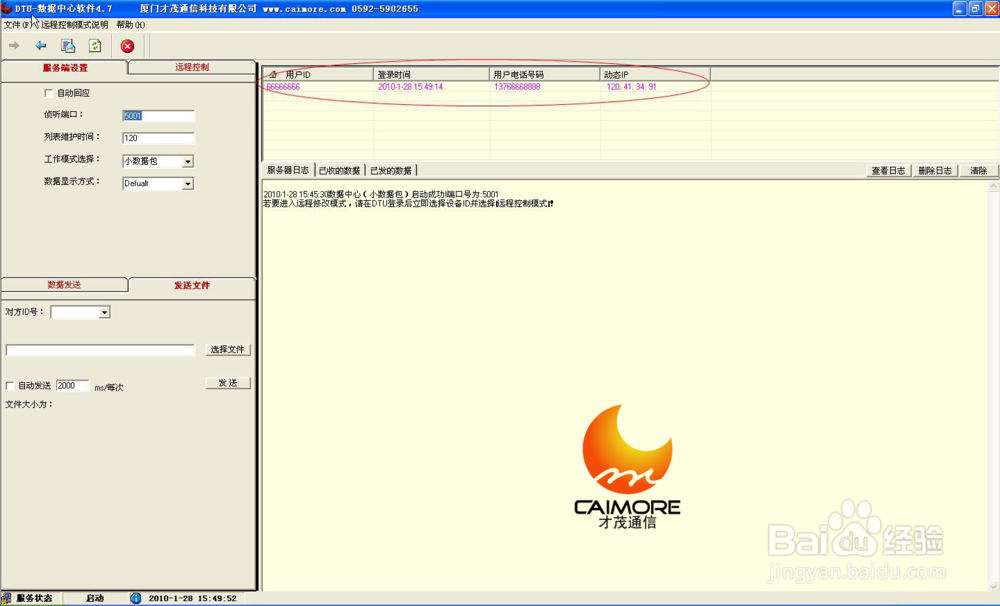Sort by 动态IP column header

[655, 75]
